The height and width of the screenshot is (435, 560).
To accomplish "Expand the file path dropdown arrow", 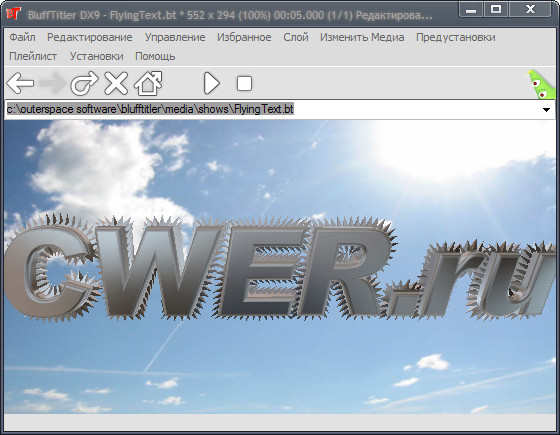I will pos(546,110).
